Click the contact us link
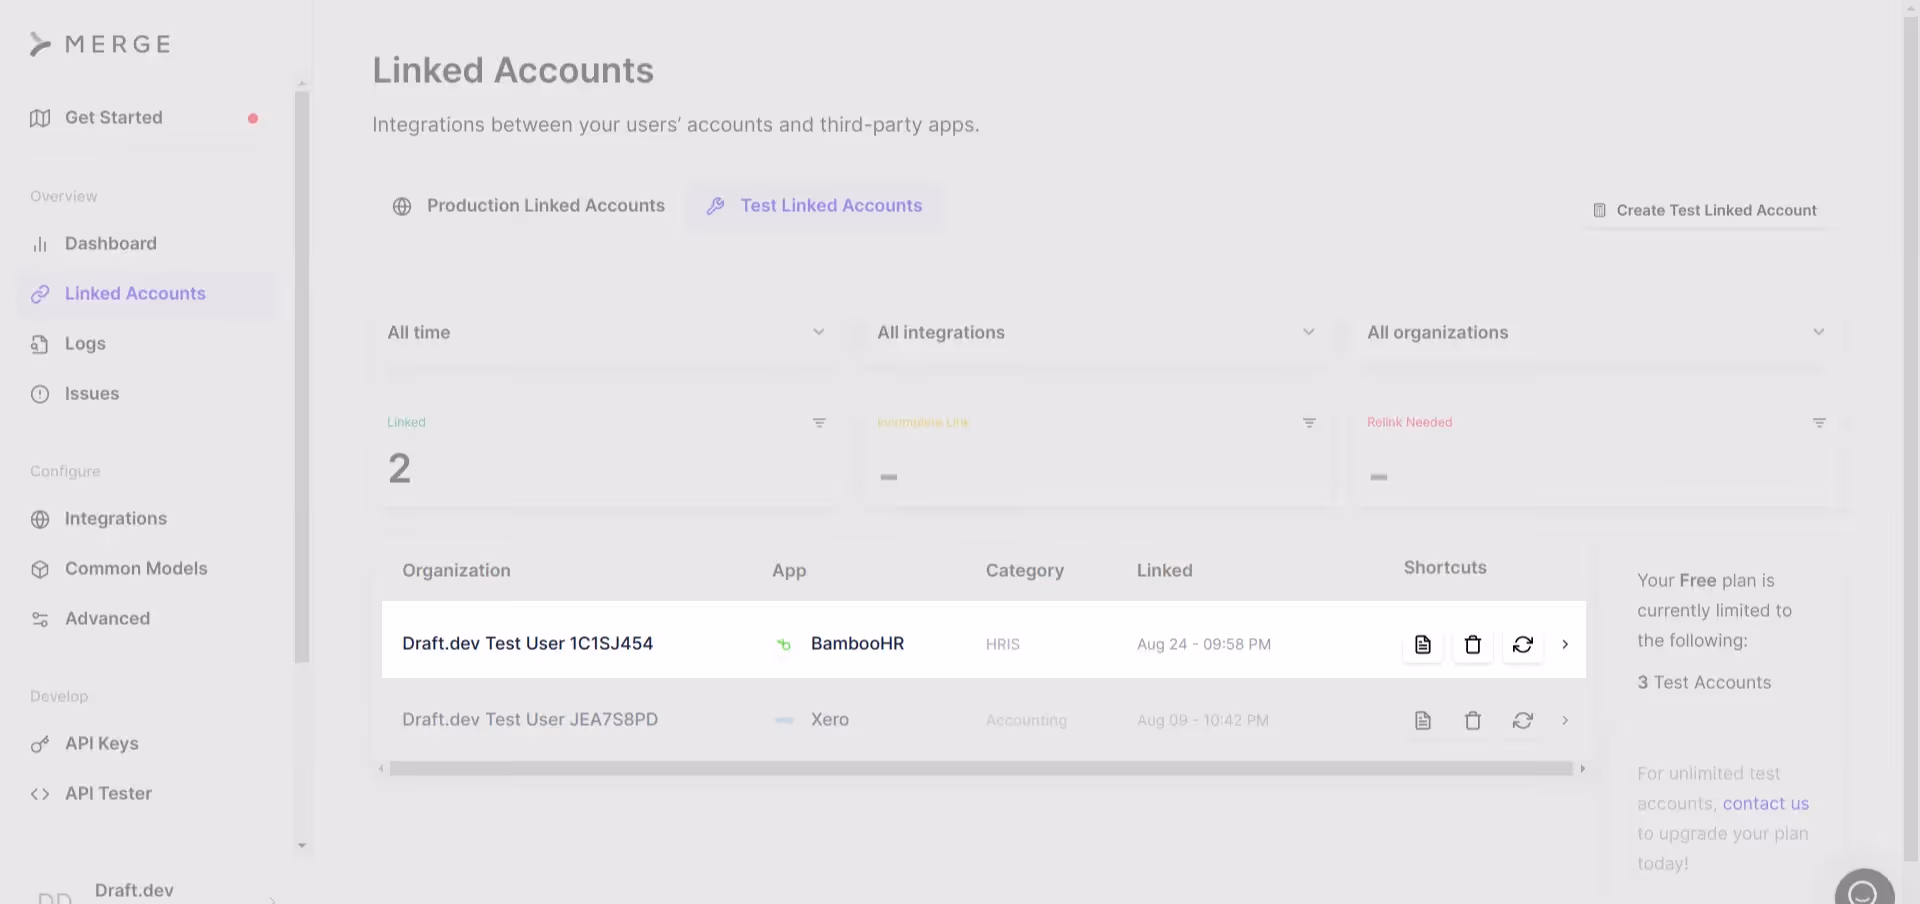Viewport: 1920px width, 904px height. [1765, 804]
